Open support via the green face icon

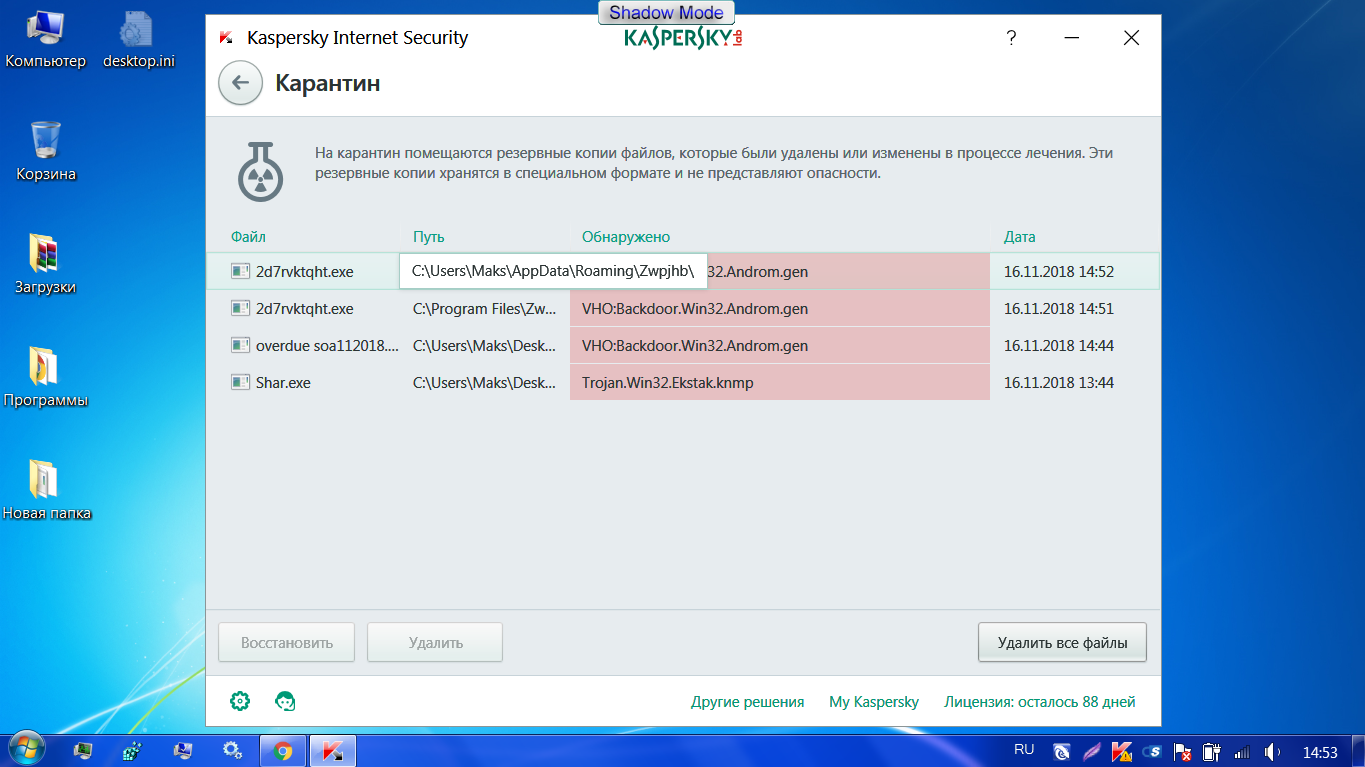pyautogui.click(x=285, y=701)
